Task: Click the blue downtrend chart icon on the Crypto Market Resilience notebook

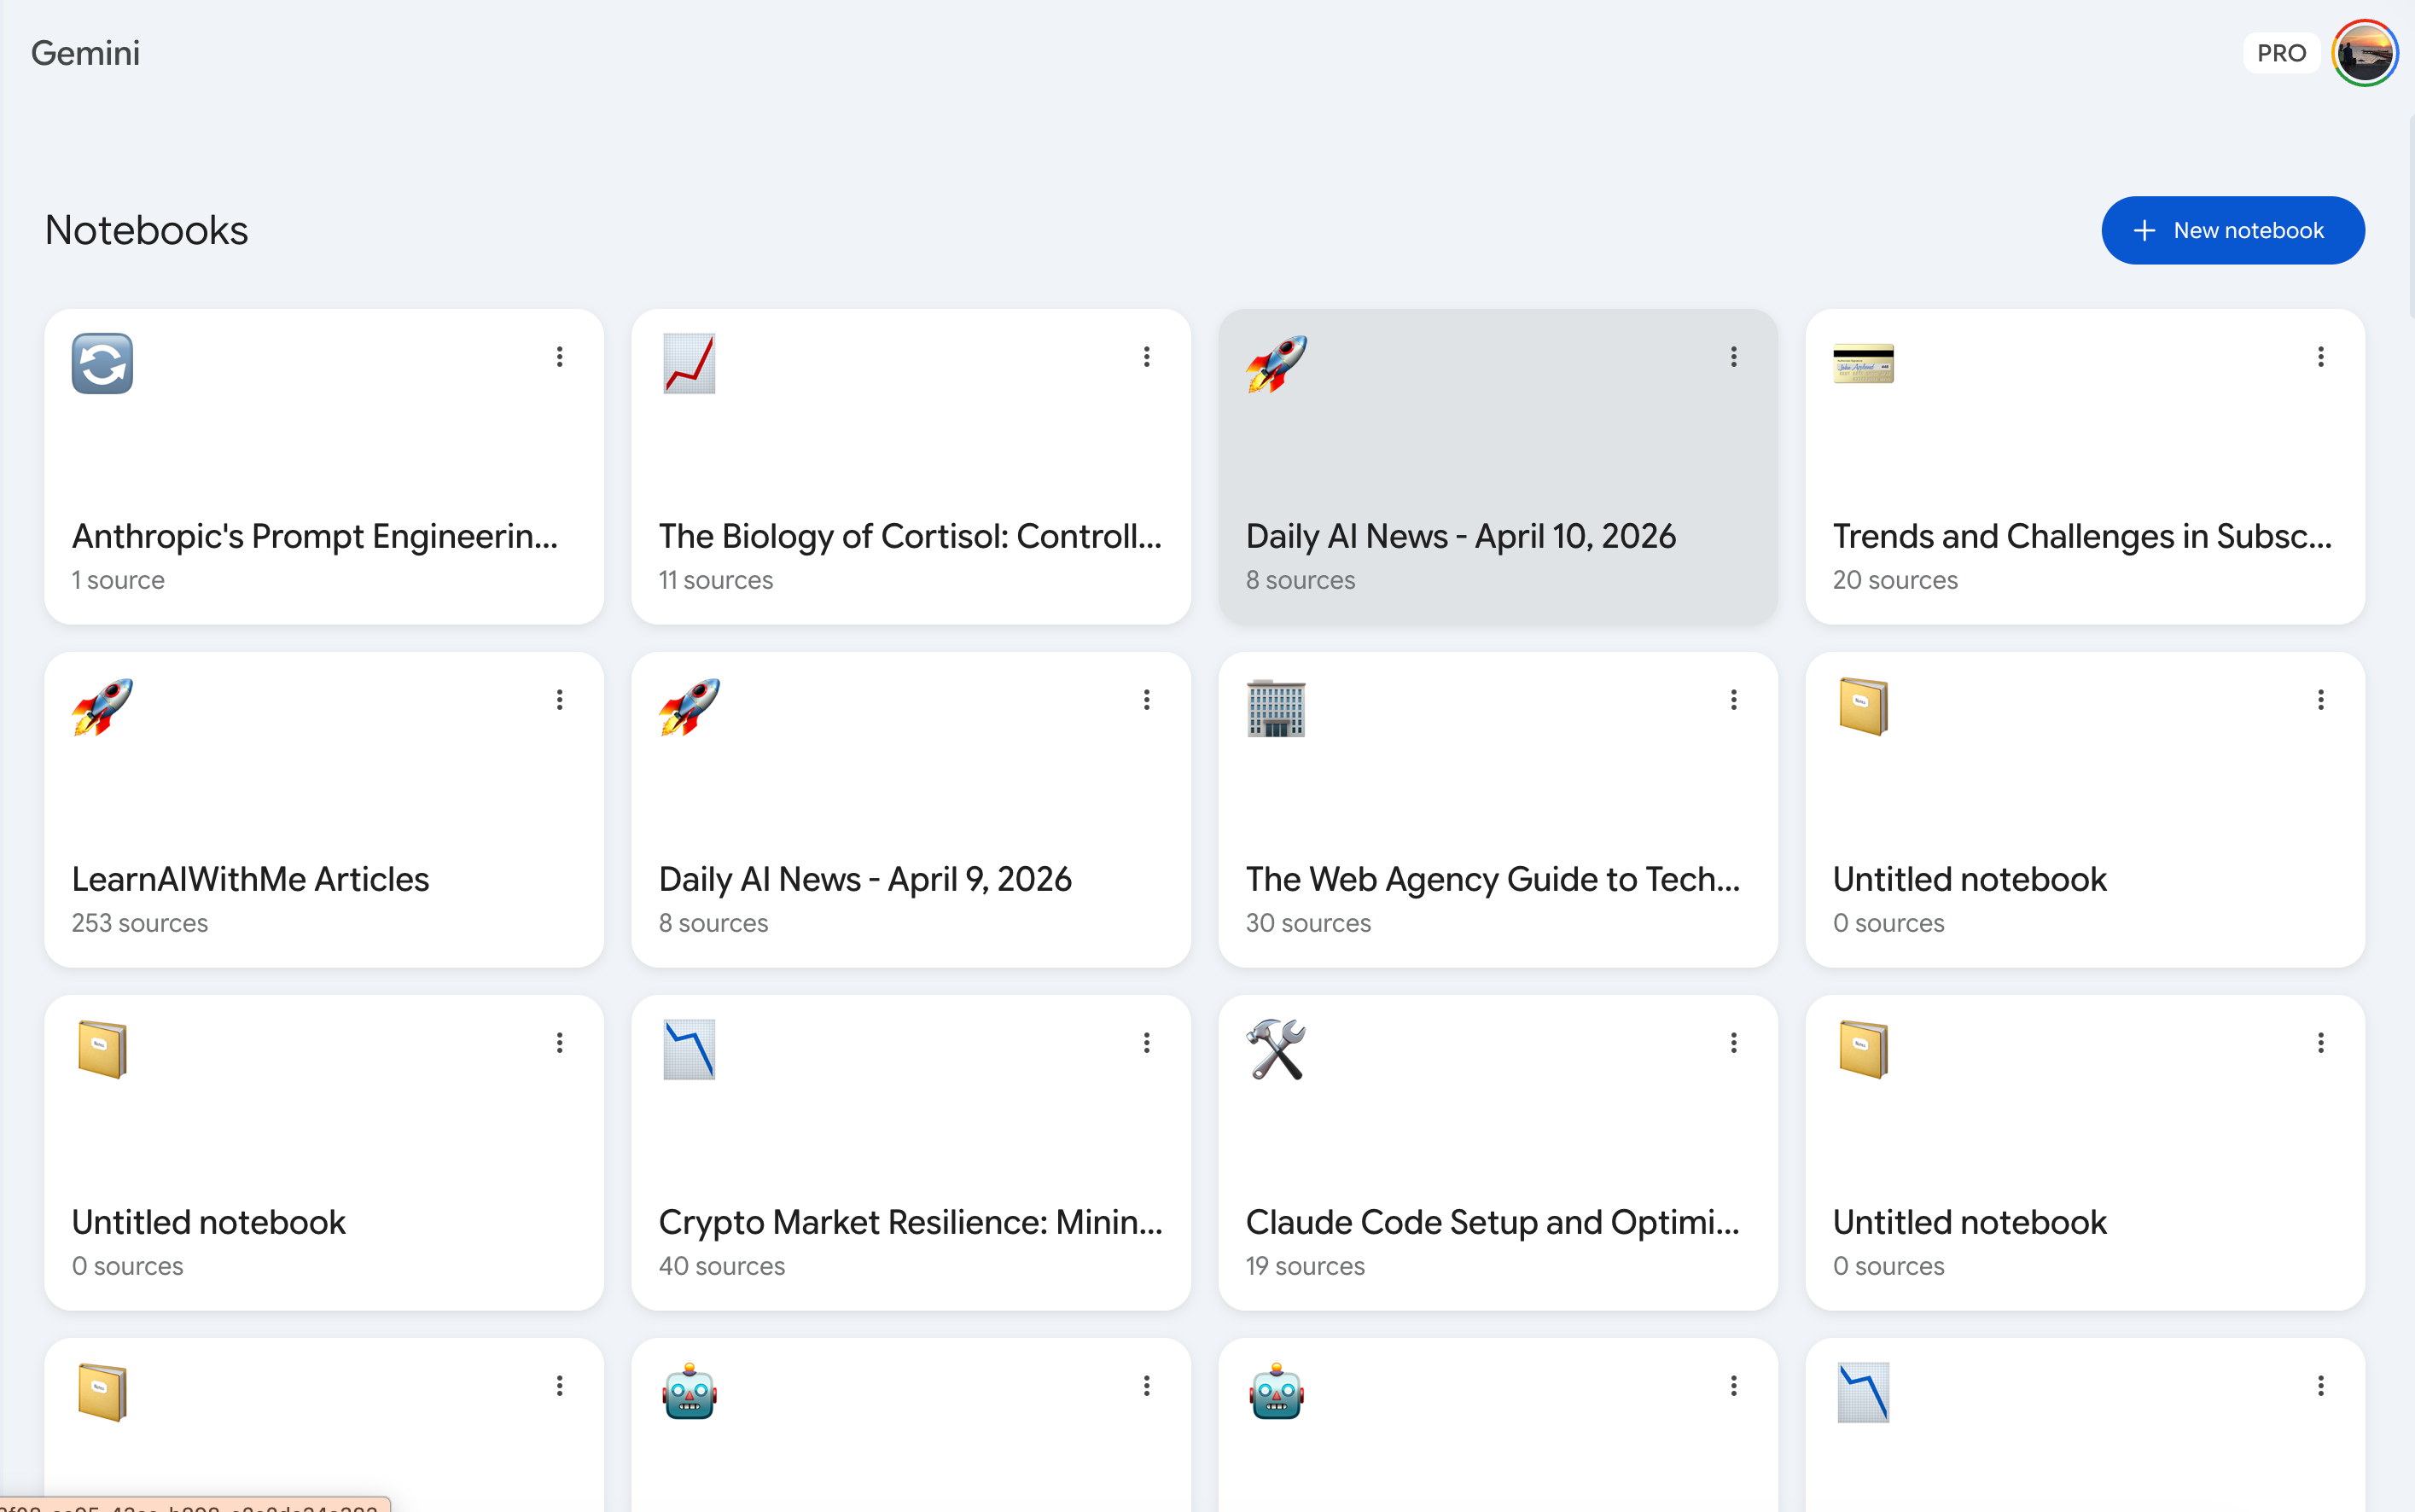Action: (689, 1050)
